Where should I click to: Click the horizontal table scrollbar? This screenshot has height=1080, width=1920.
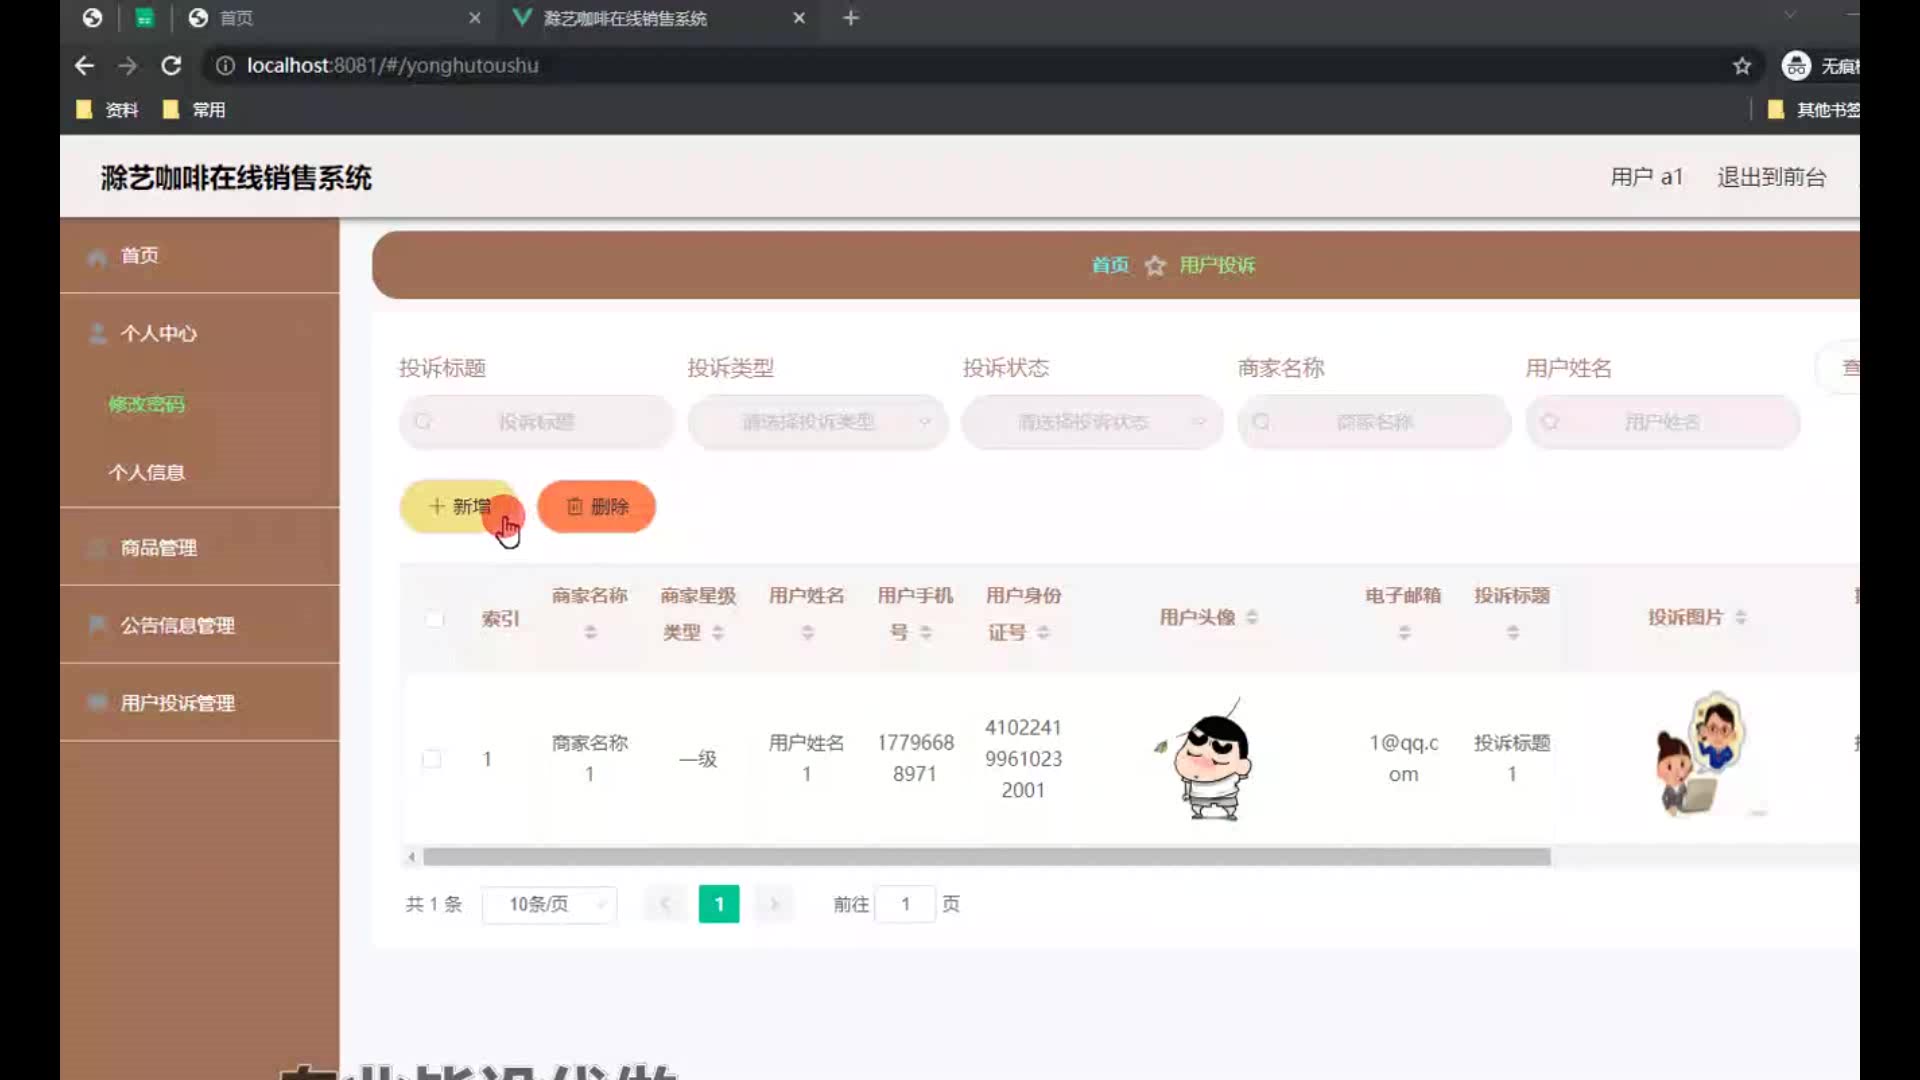(986, 857)
